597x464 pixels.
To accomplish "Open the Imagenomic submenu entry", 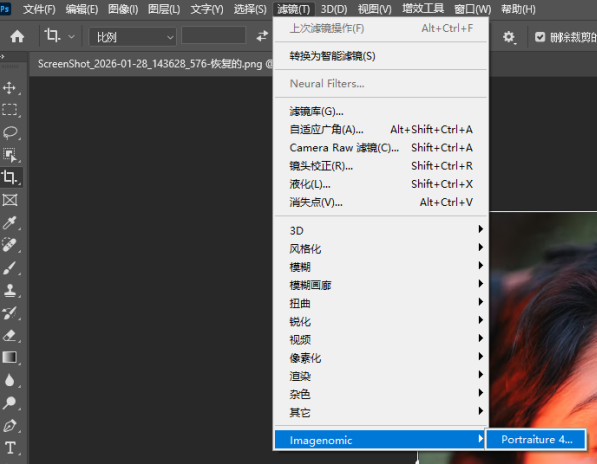I will tap(380, 440).
